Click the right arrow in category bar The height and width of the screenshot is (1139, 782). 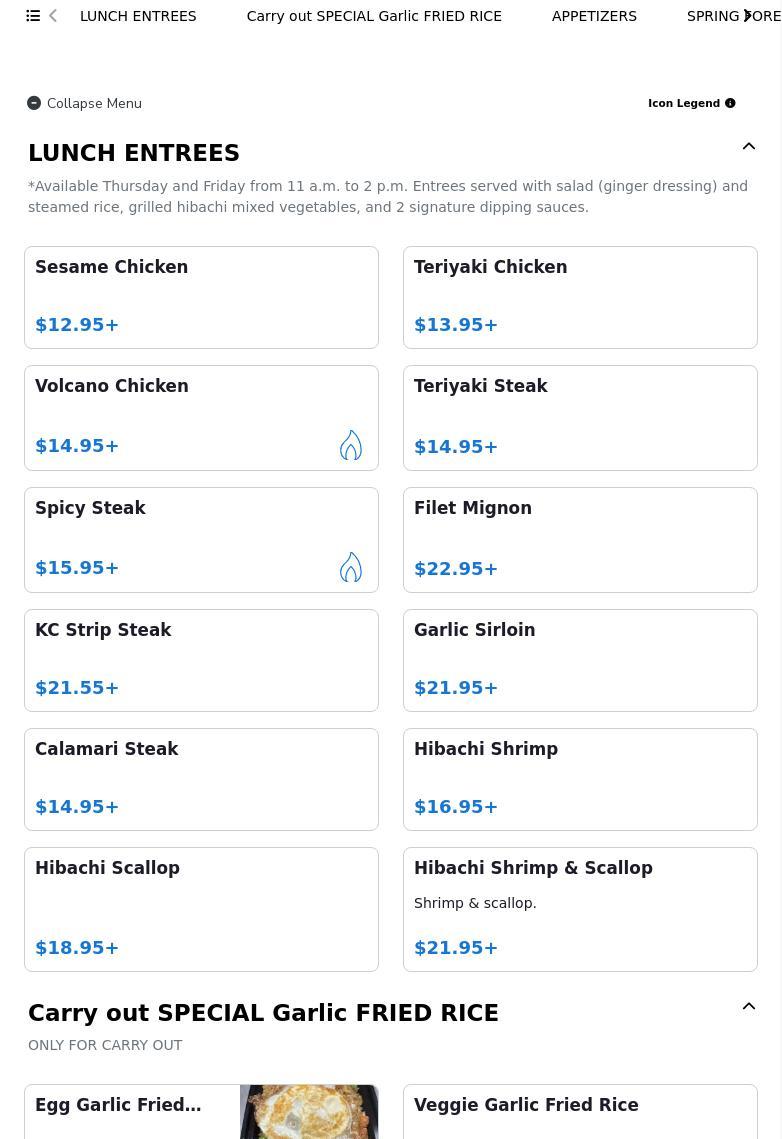747,16
